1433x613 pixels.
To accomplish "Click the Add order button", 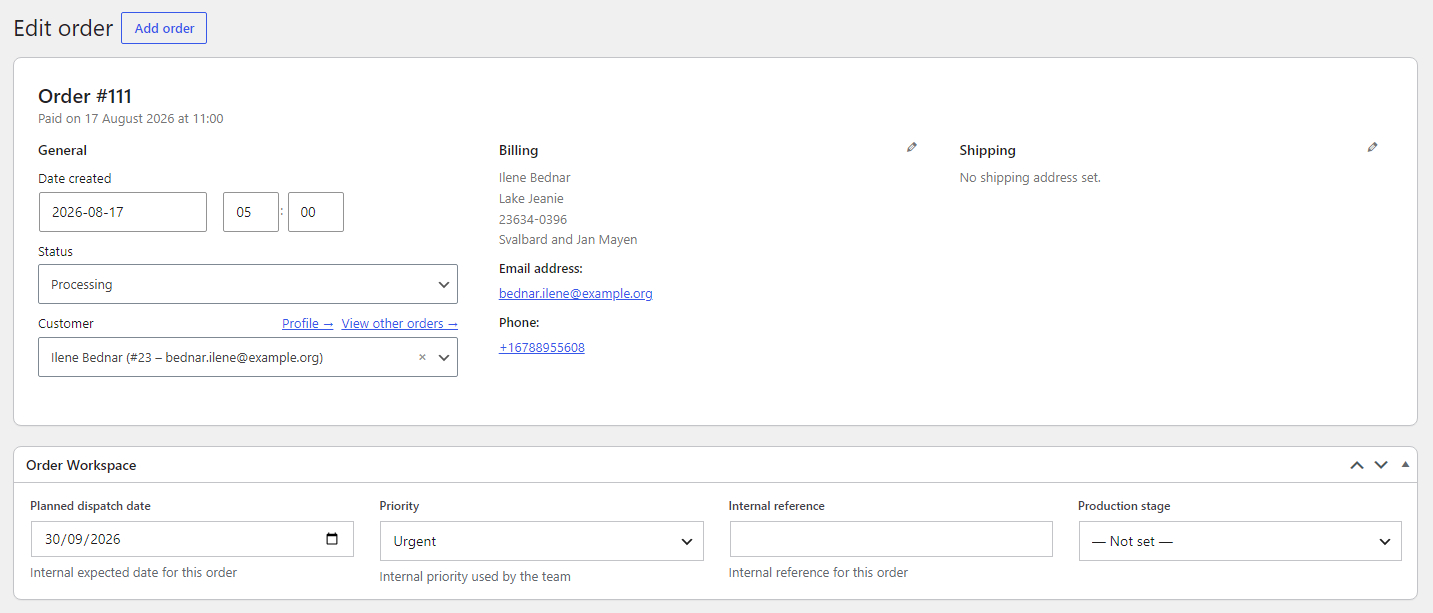I will pos(164,28).
